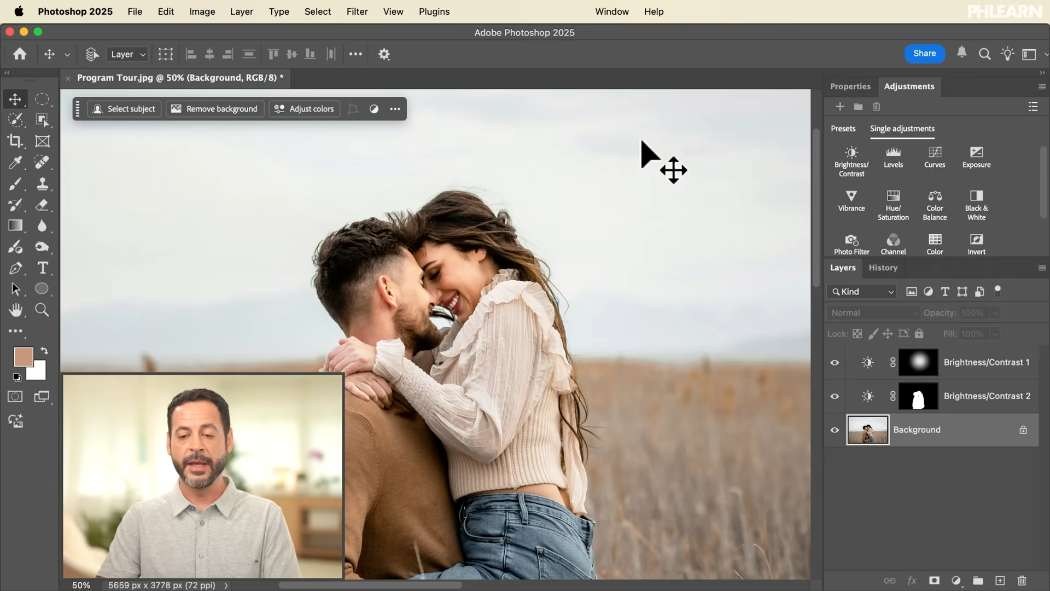
Task: Open the Plugins menu
Action: pos(434,11)
